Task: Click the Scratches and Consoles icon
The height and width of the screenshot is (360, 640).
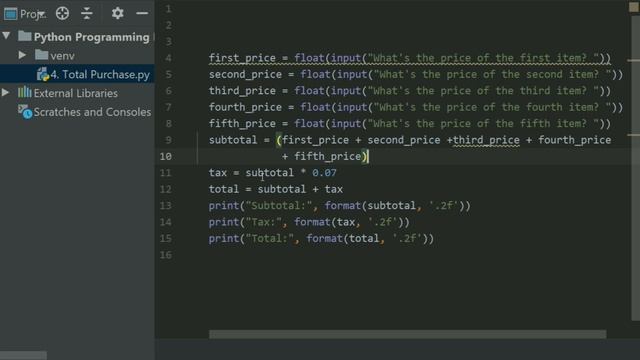Action: click(25, 111)
